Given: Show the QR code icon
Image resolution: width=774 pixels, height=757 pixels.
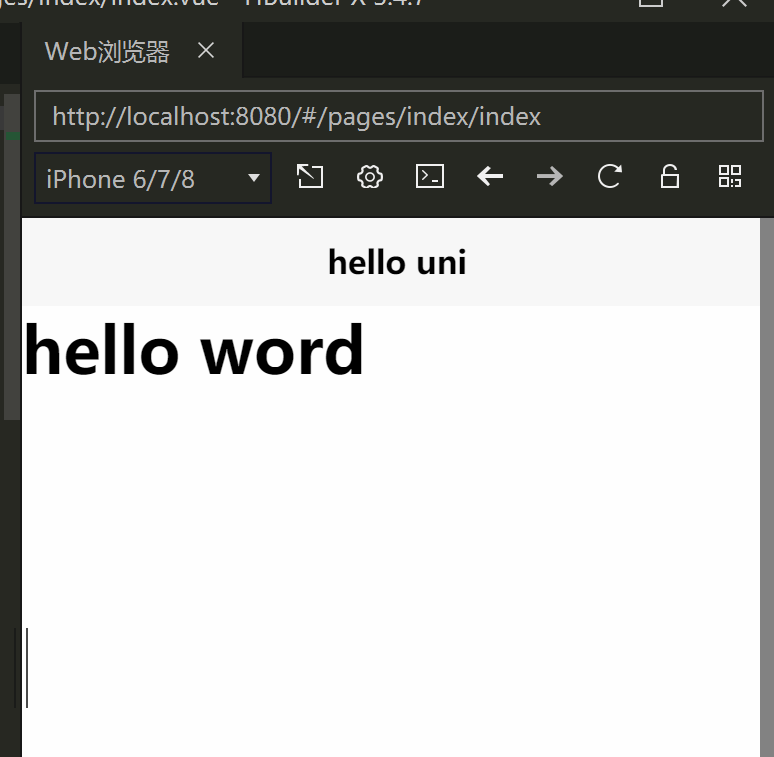Looking at the screenshot, I should [730, 176].
